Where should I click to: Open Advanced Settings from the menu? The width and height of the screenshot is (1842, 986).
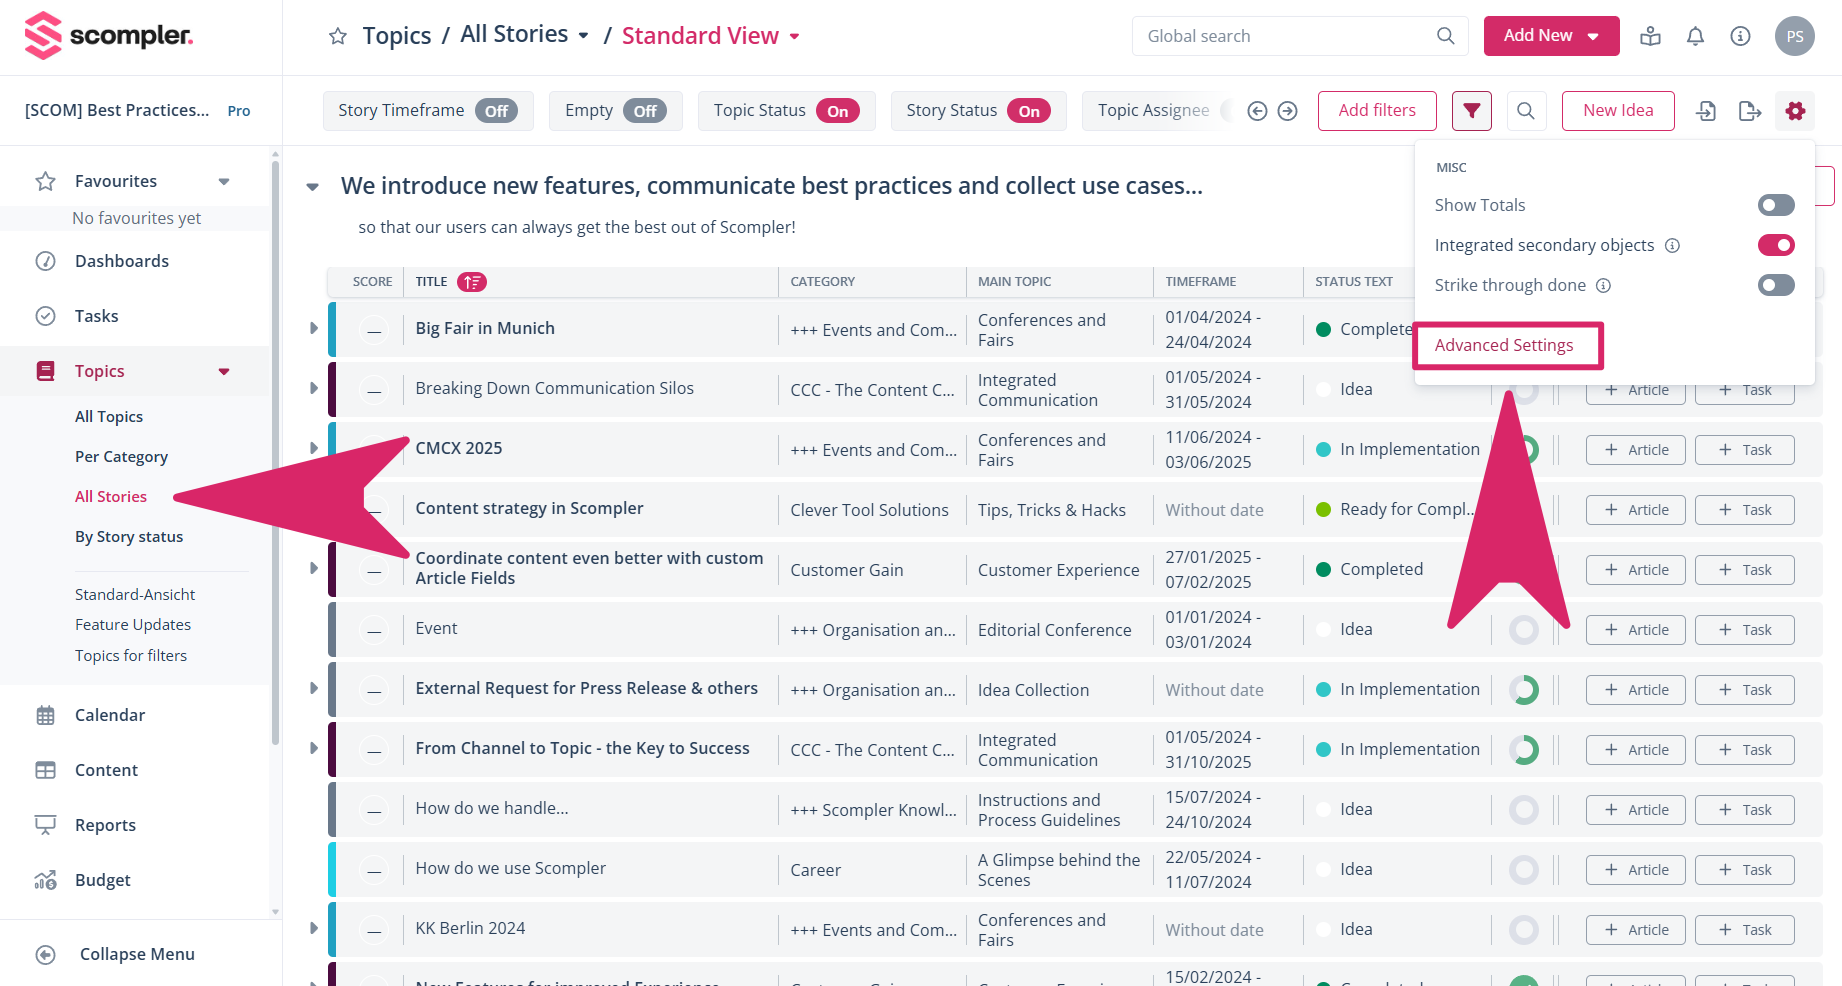pyautogui.click(x=1503, y=345)
